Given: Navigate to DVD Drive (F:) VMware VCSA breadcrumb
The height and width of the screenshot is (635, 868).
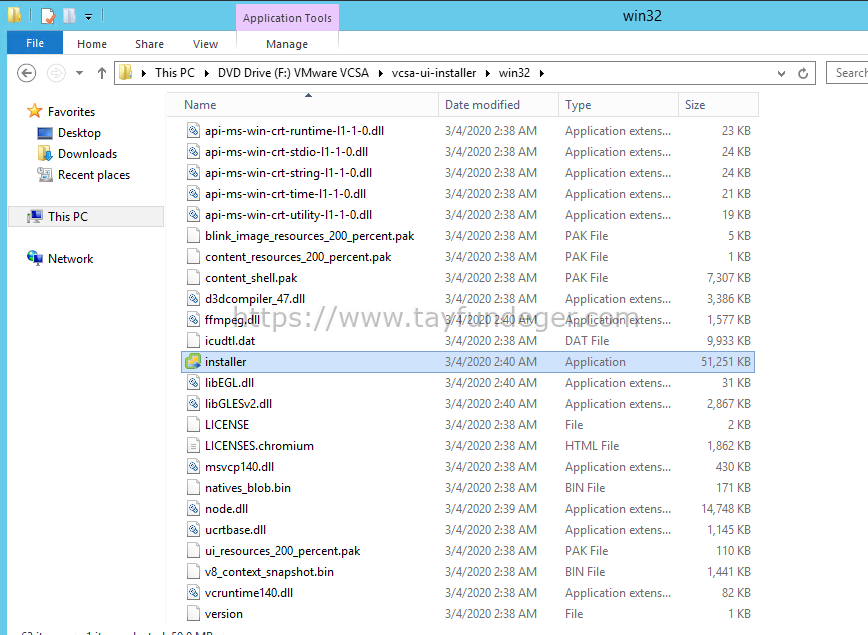Looking at the screenshot, I should pyautogui.click(x=293, y=73).
